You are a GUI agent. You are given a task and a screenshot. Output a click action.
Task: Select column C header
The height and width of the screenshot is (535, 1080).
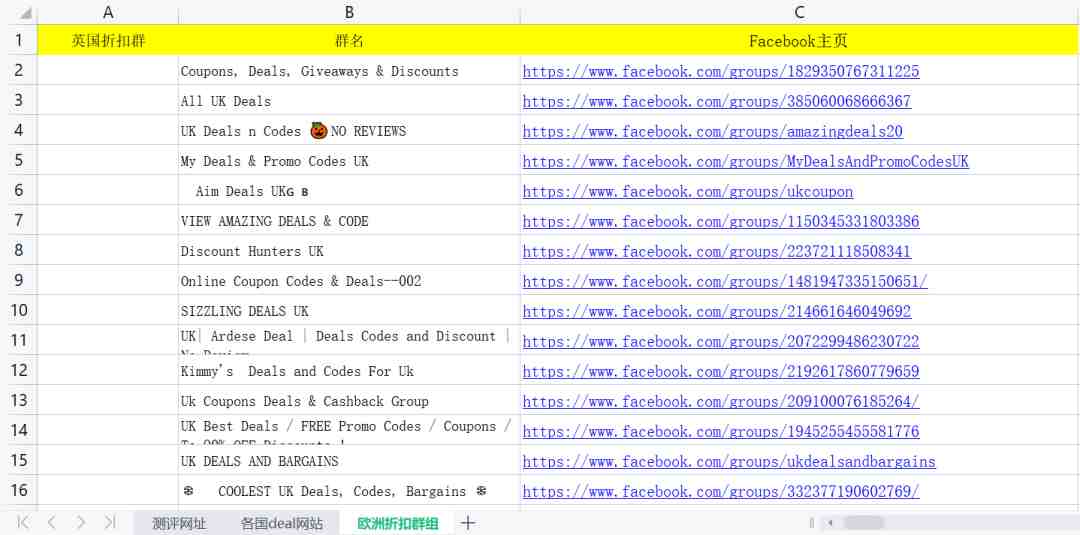pos(799,12)
